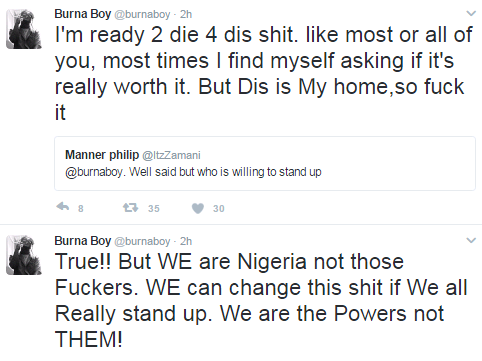
Task: Open Burna Boy avatar on second tweet
Action: point(24,255)
